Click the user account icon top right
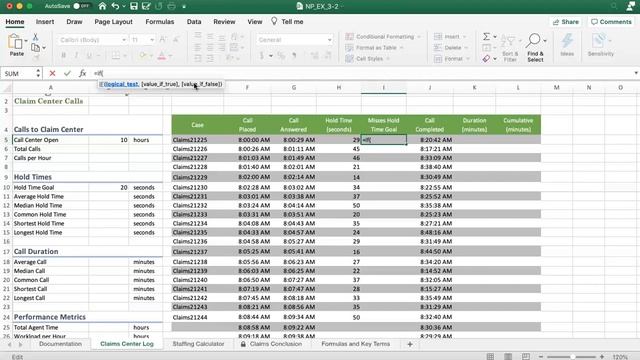The width and height of the screenshot is (640, 360). point(630,6)
